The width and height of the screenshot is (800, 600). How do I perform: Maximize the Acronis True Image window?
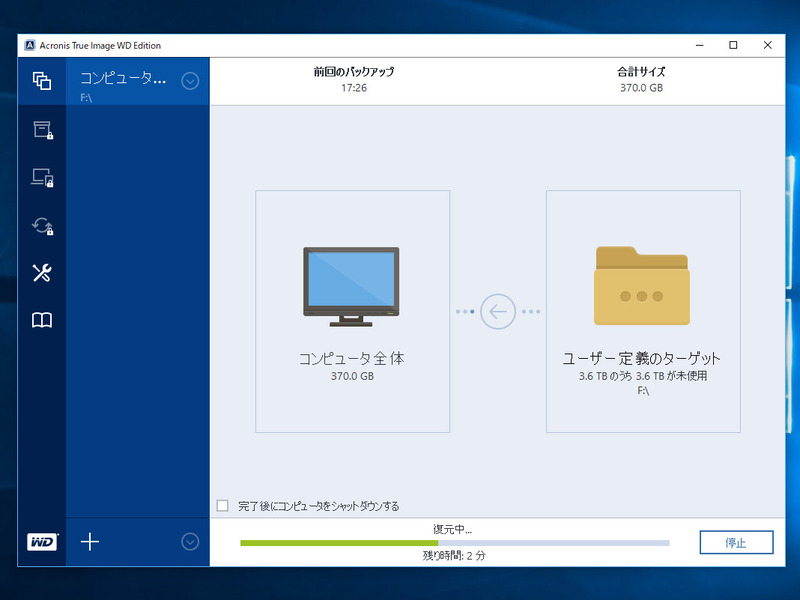coord(733,45)
